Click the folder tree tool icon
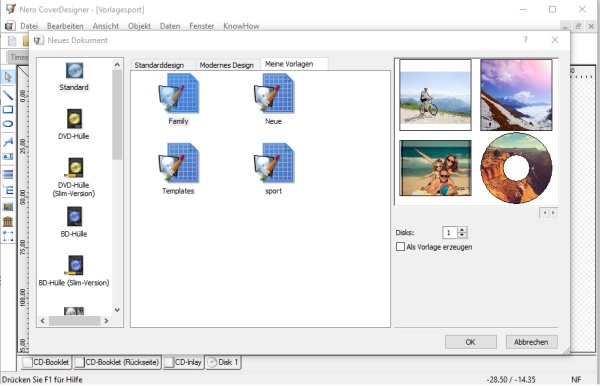Viewport: 600px width, 387px height. click(8, 189)
